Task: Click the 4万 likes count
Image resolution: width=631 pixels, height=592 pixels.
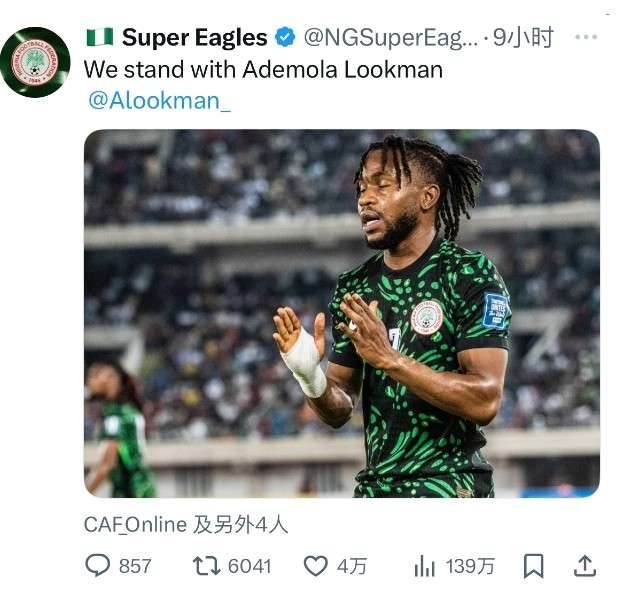Action: point(352,566)
